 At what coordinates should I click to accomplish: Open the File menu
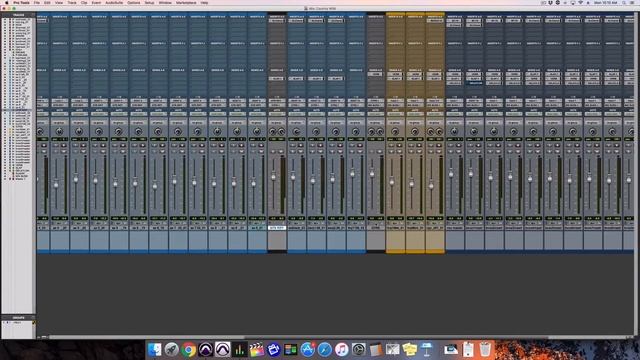click(37, 2)
